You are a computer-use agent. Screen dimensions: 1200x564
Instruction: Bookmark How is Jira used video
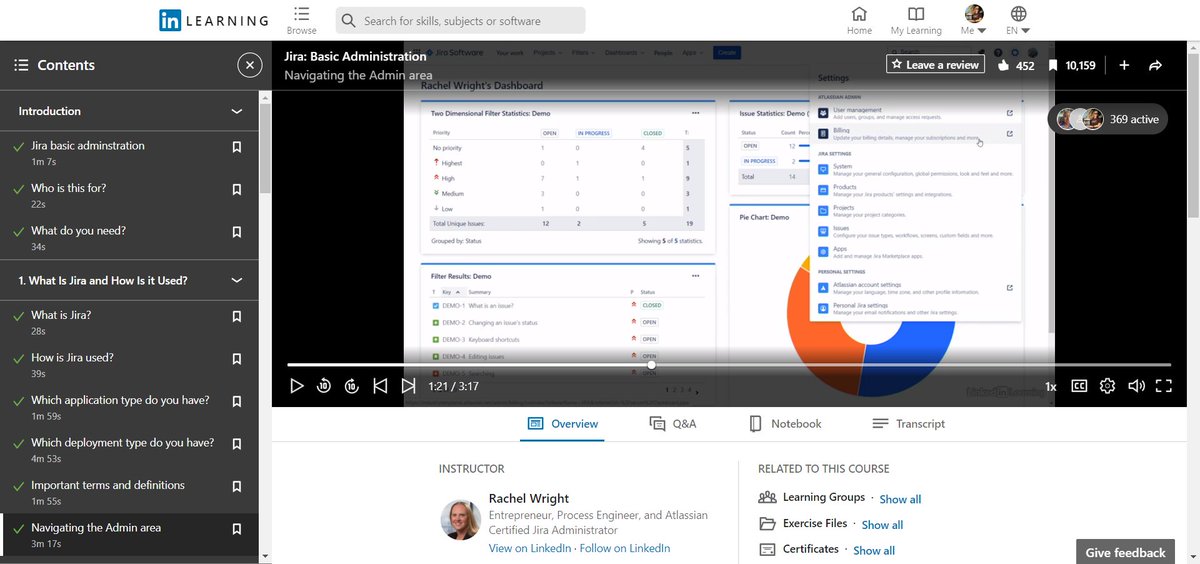click(236, 359)
